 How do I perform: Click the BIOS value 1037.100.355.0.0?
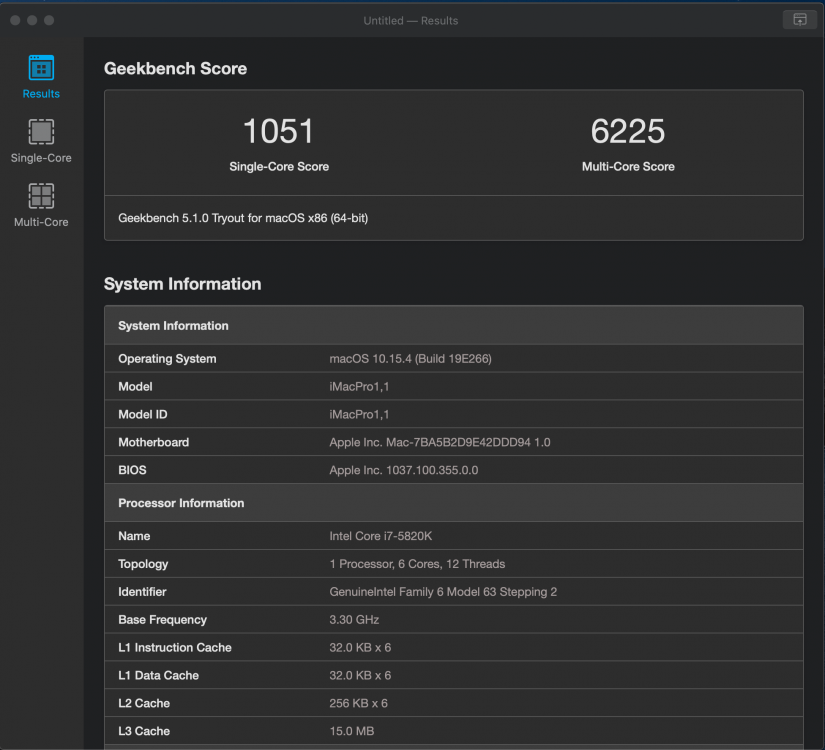coord(404,470)
